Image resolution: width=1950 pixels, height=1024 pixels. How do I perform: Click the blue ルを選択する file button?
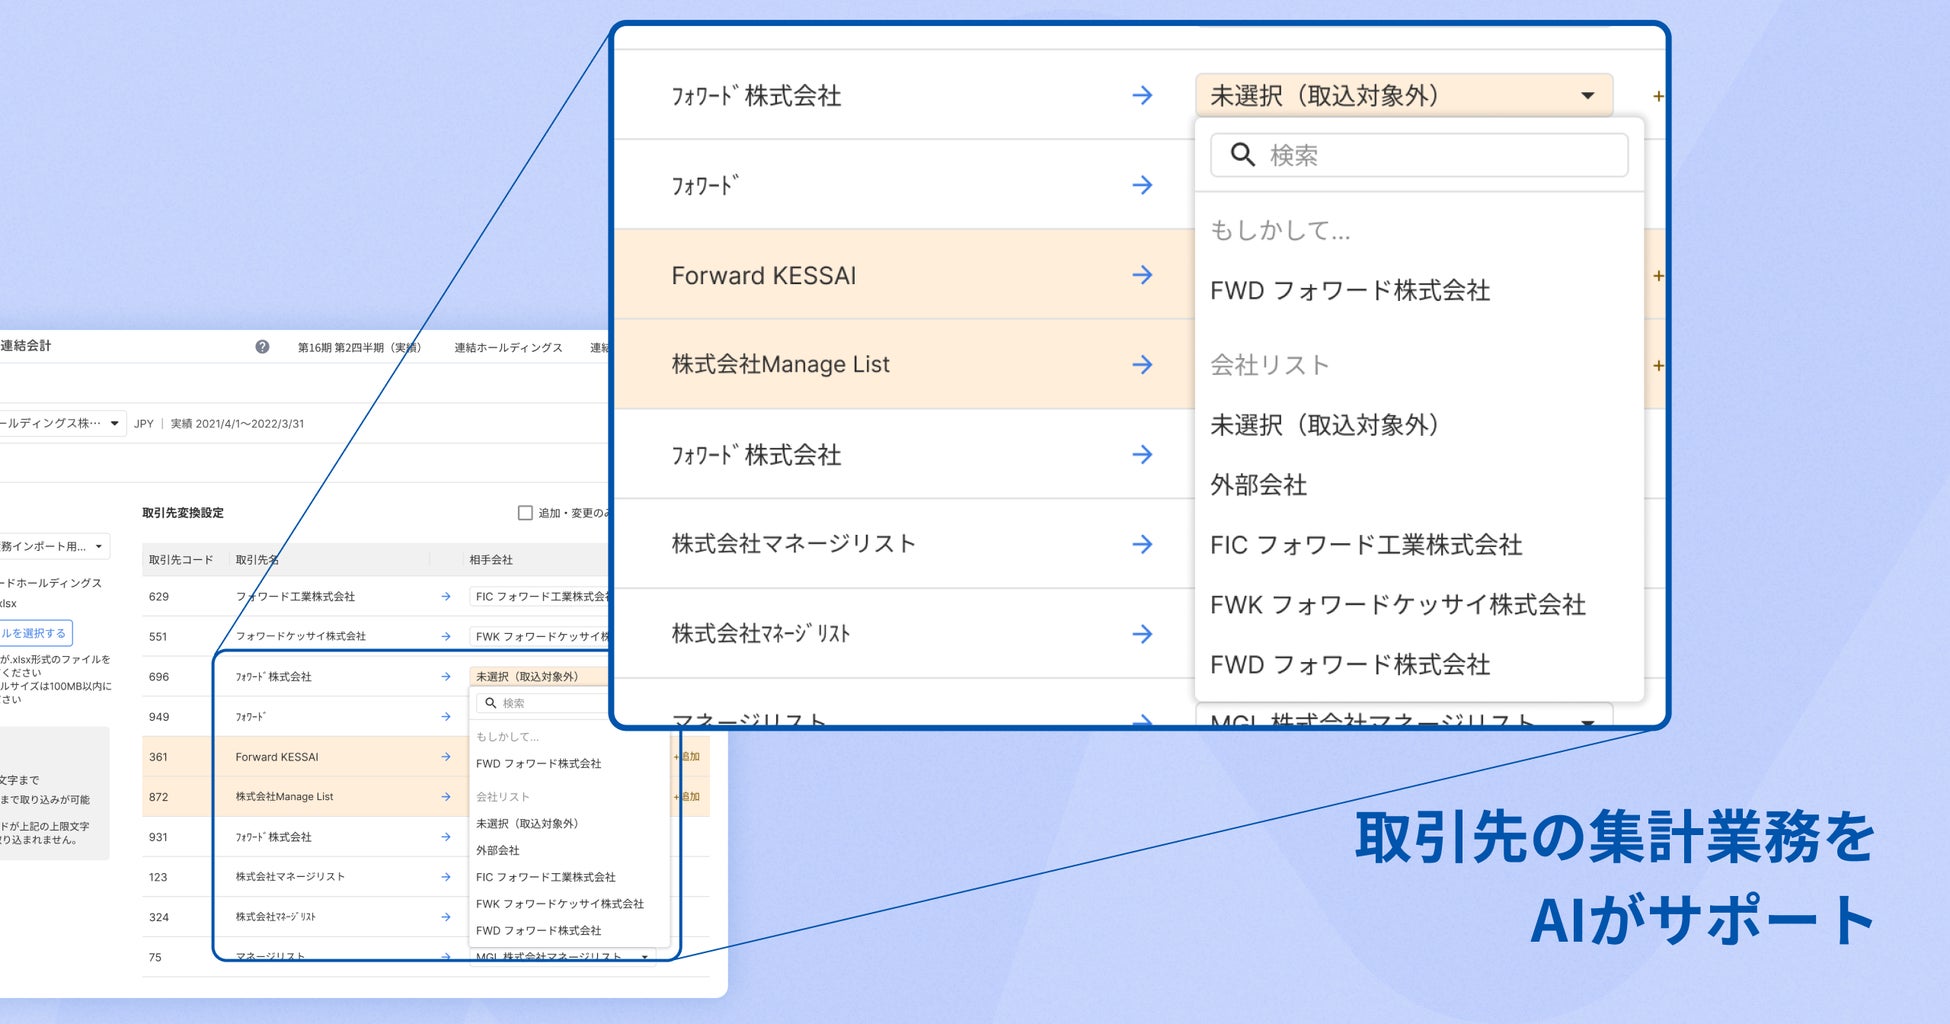pos(35,633)
